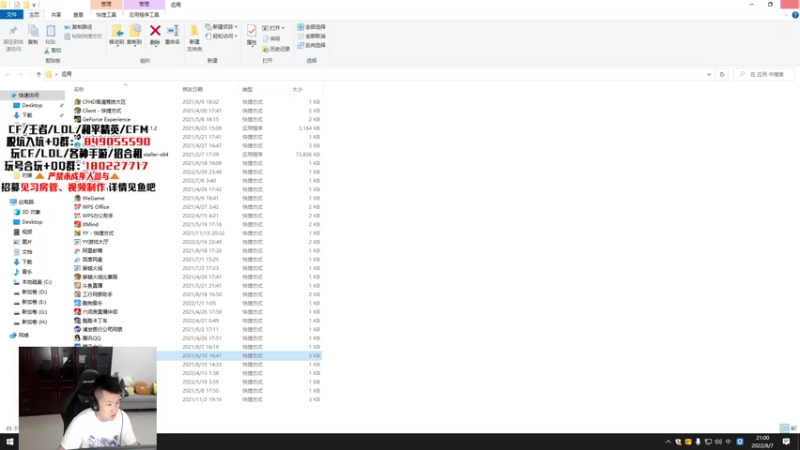Image resolution: width=800 pixels, height=450 pixels.
Task: Open the File (文件) menu tab
Action: click(x=12, y=15)
